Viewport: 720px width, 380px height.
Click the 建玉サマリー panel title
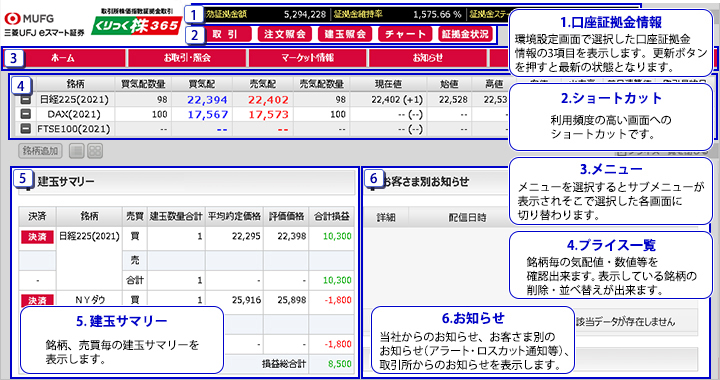coord(66,182)
